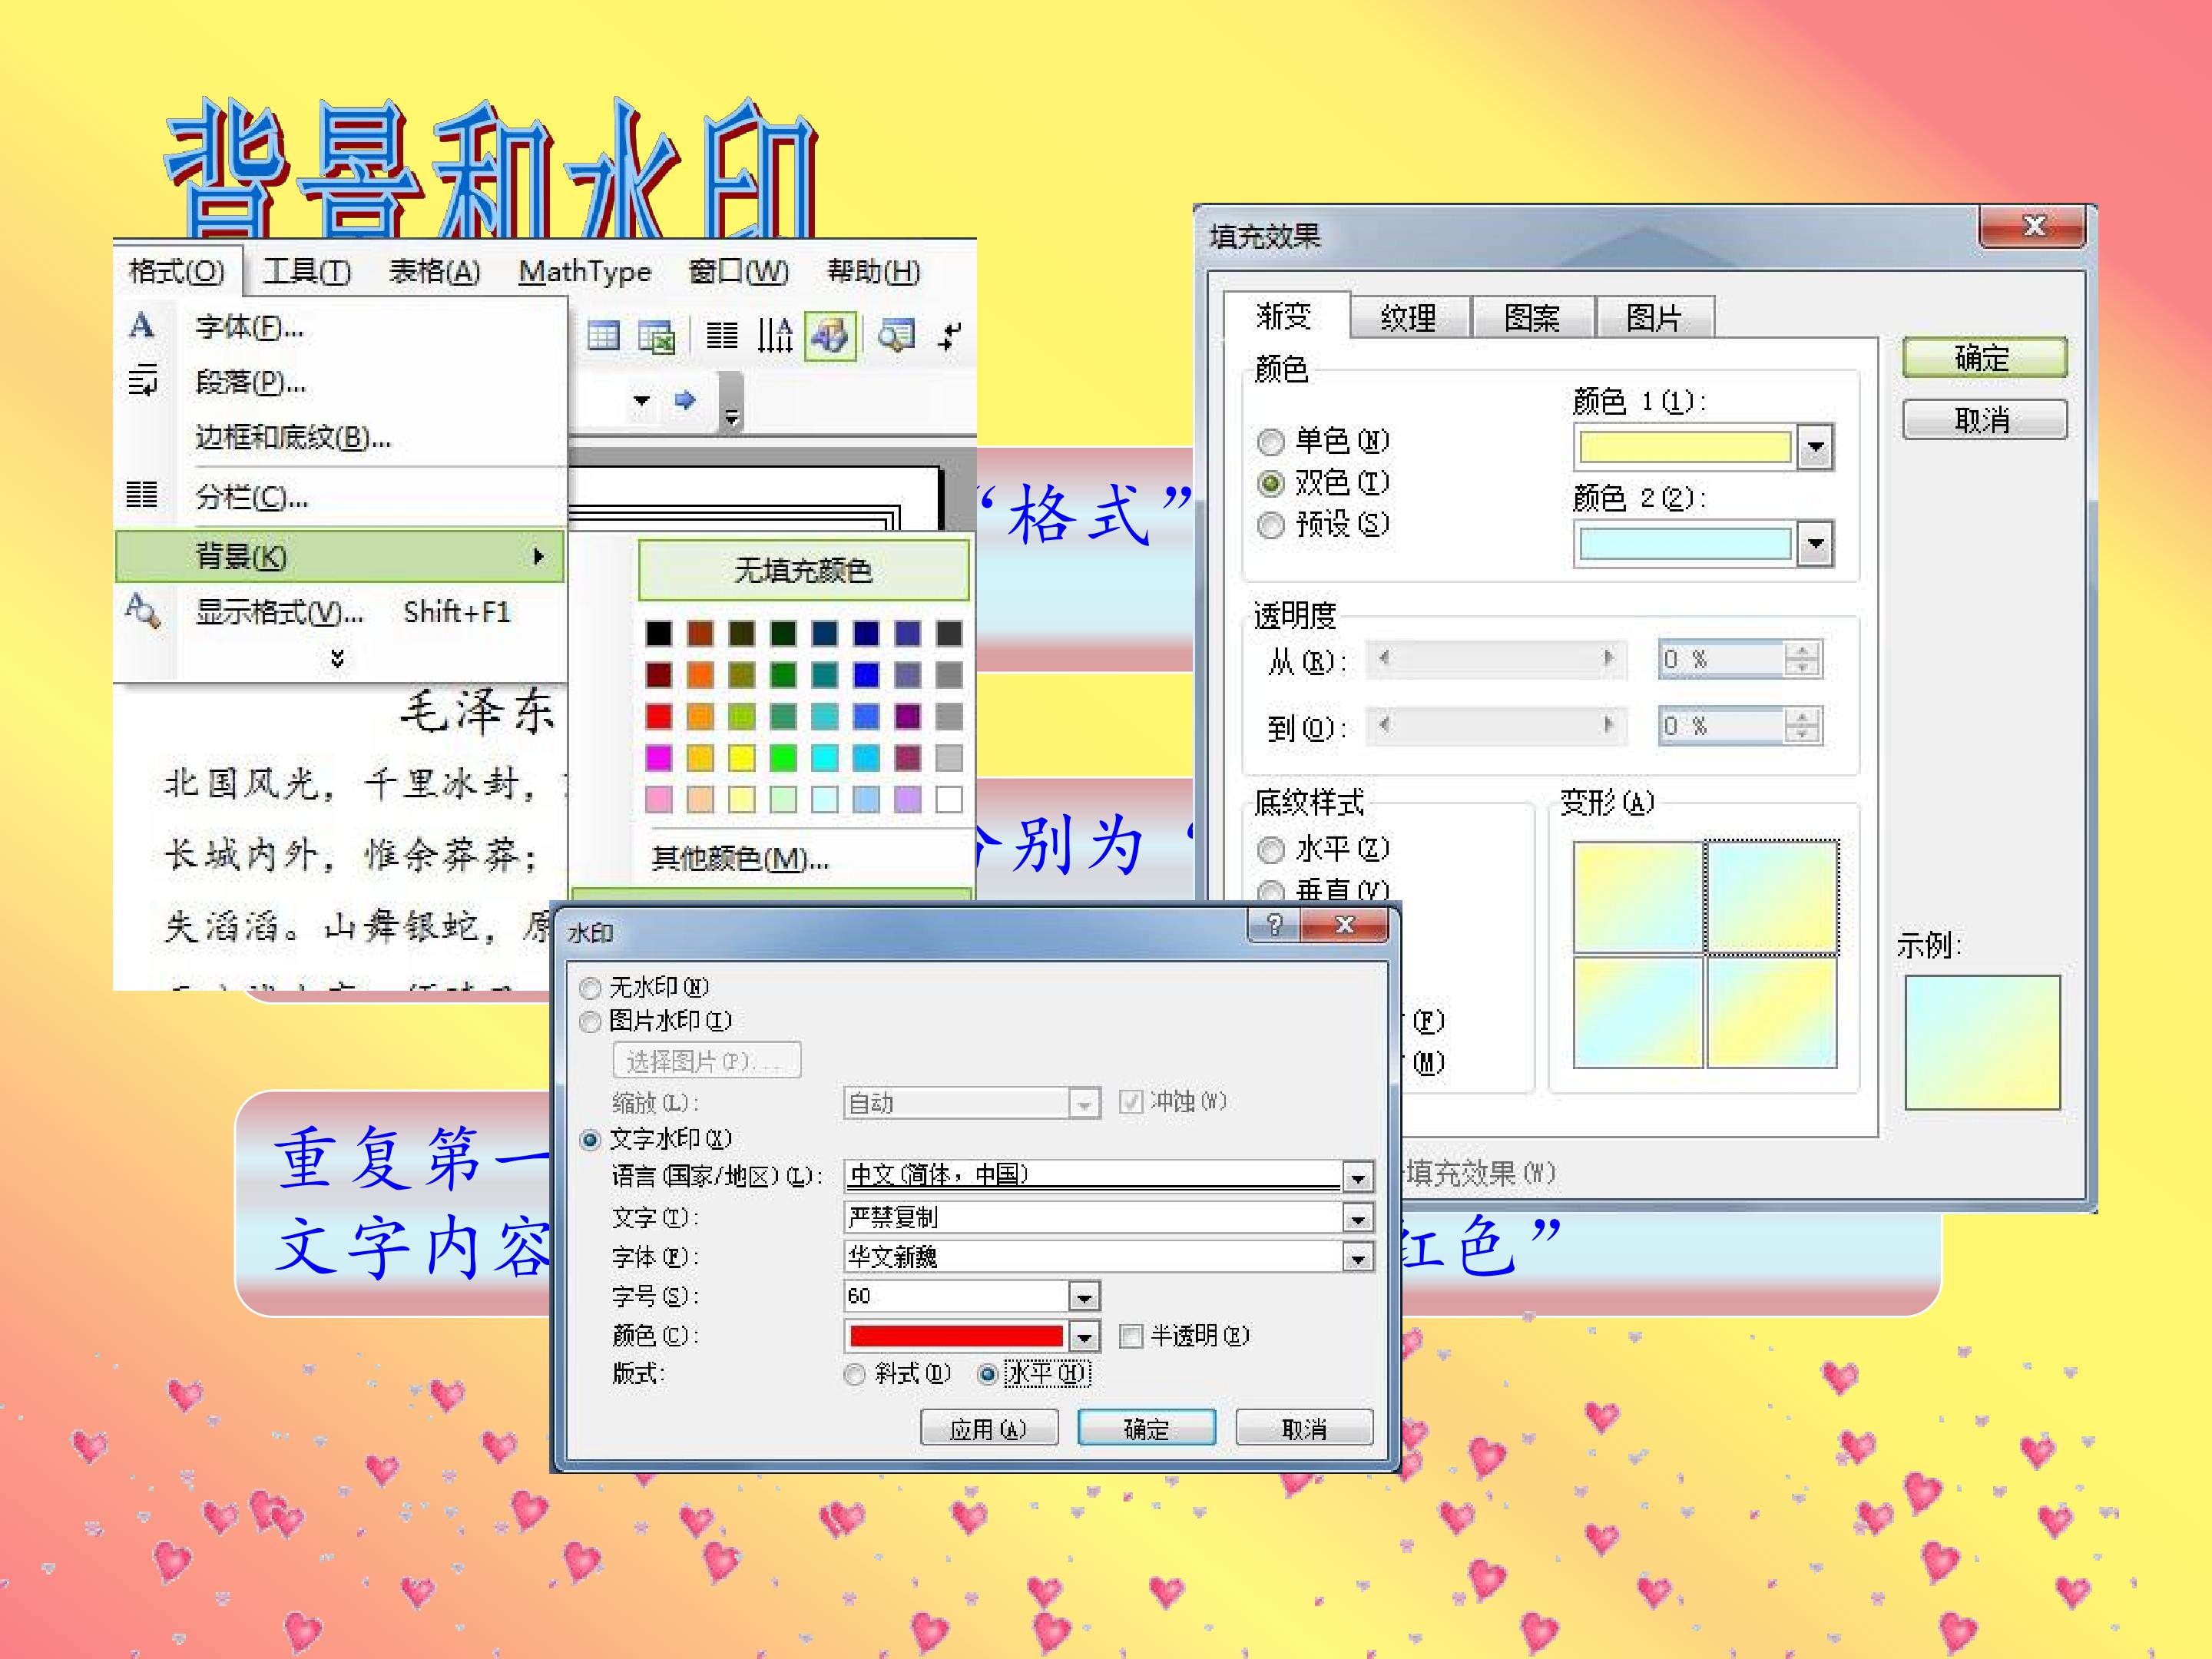Click the blue Go arrow icon

685,400
